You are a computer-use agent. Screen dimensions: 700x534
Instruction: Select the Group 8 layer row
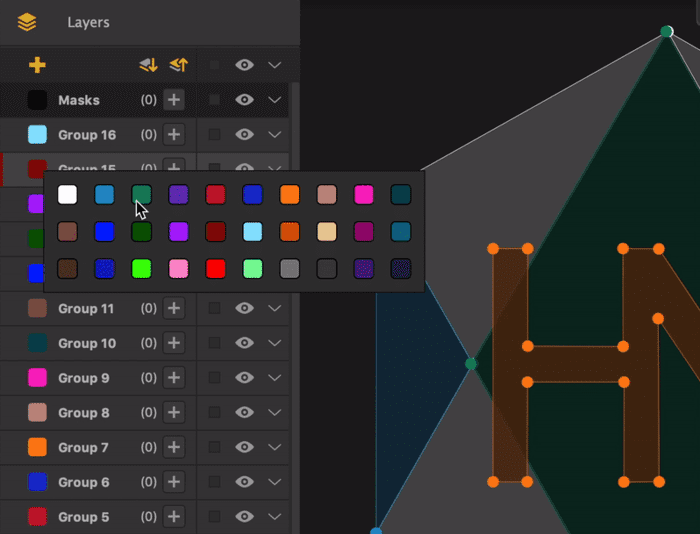click(144, 413)
